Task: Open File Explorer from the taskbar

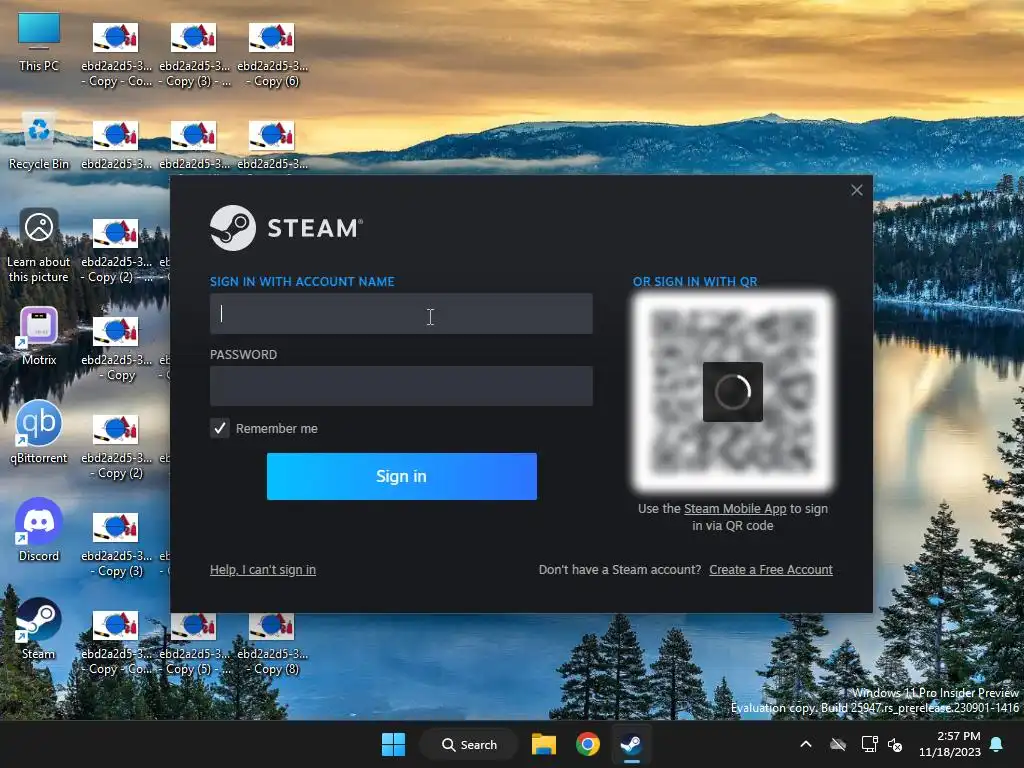Action: pos(543,744)
